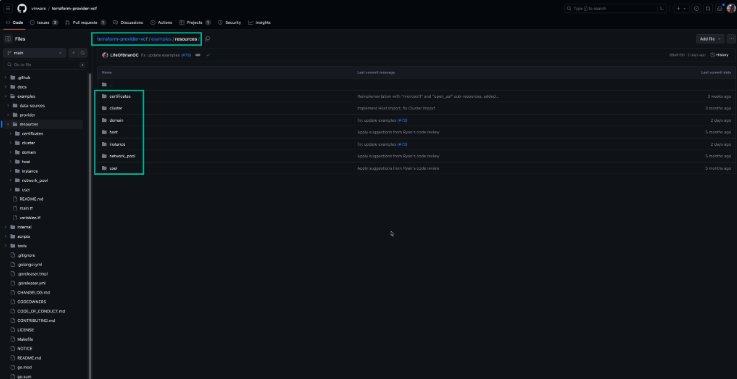The height and width of the screenshot is (379, 737).
Task: Select main.tf in file tree
Action: click(x=26, y=208)
